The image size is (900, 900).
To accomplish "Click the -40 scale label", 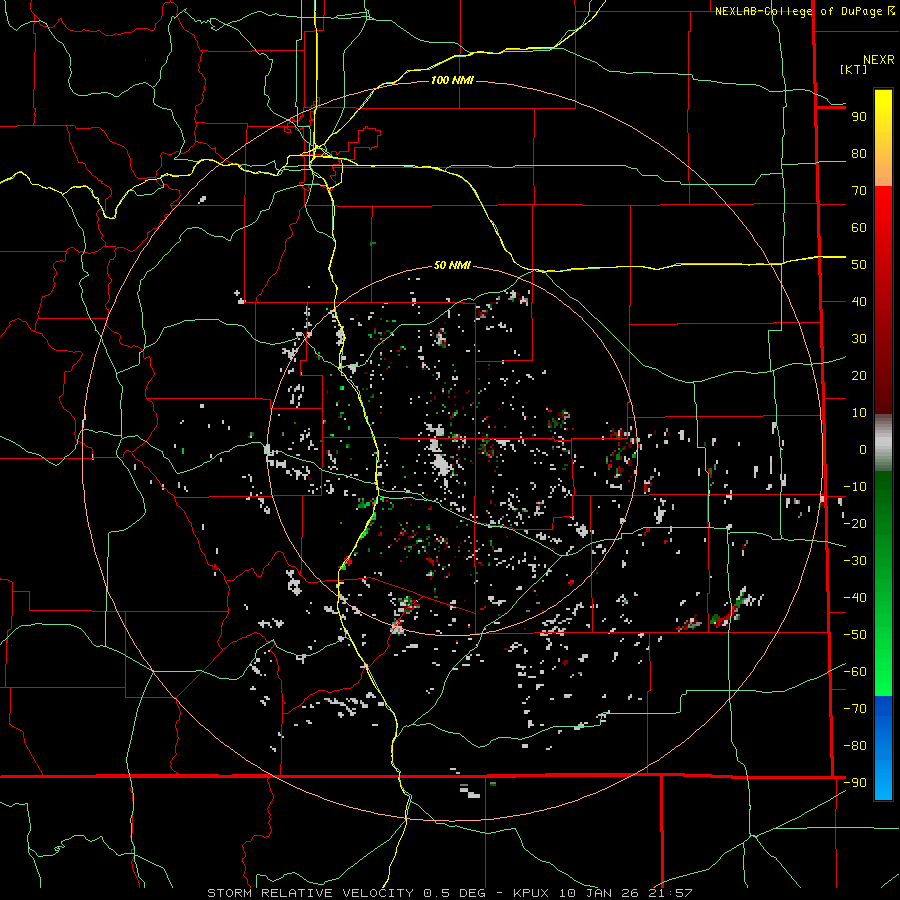I will (x=855, y=598).
